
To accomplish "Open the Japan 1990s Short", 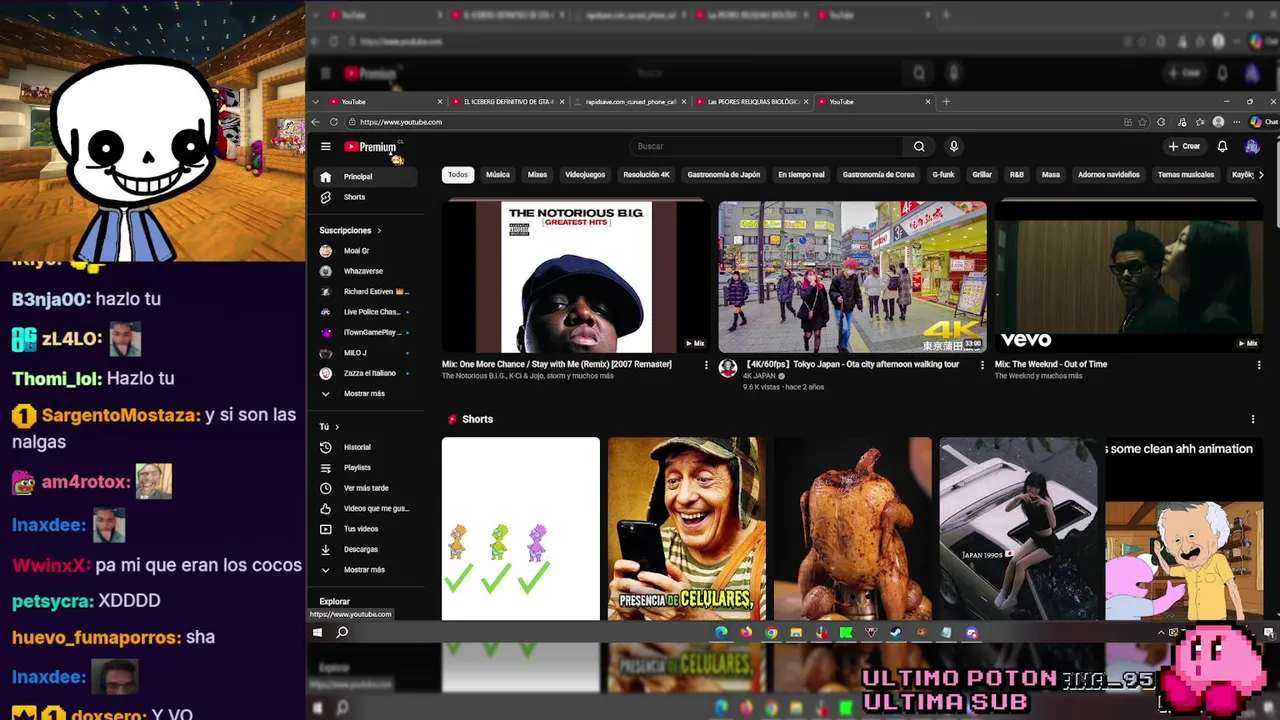I will [1018, 529].
